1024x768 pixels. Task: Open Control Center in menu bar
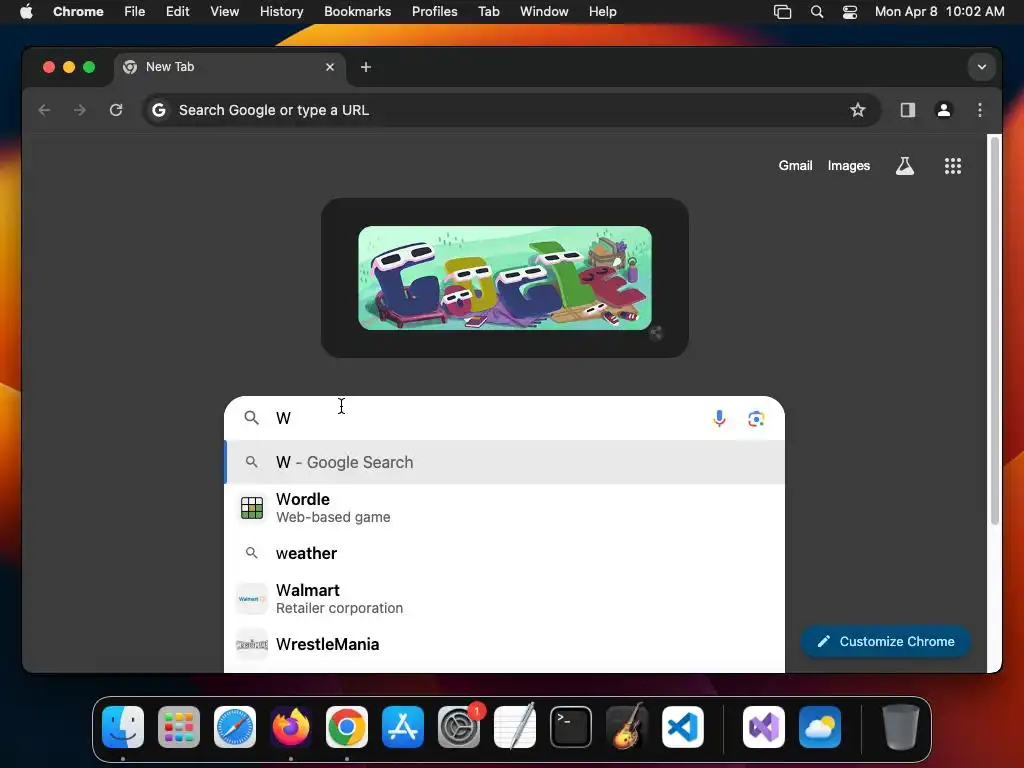(850, 12)
